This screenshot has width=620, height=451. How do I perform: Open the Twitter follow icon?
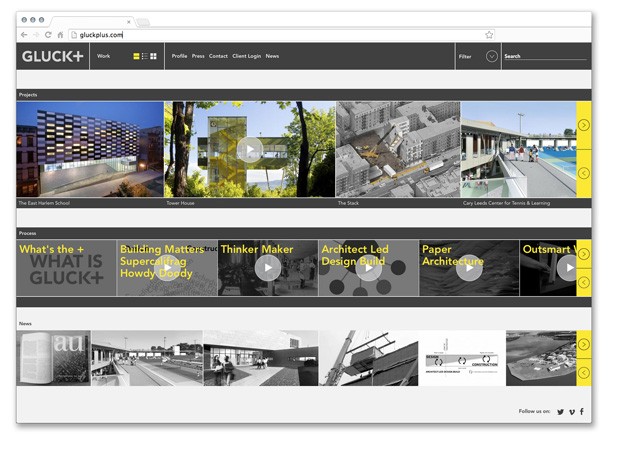[x=560, y=412]
